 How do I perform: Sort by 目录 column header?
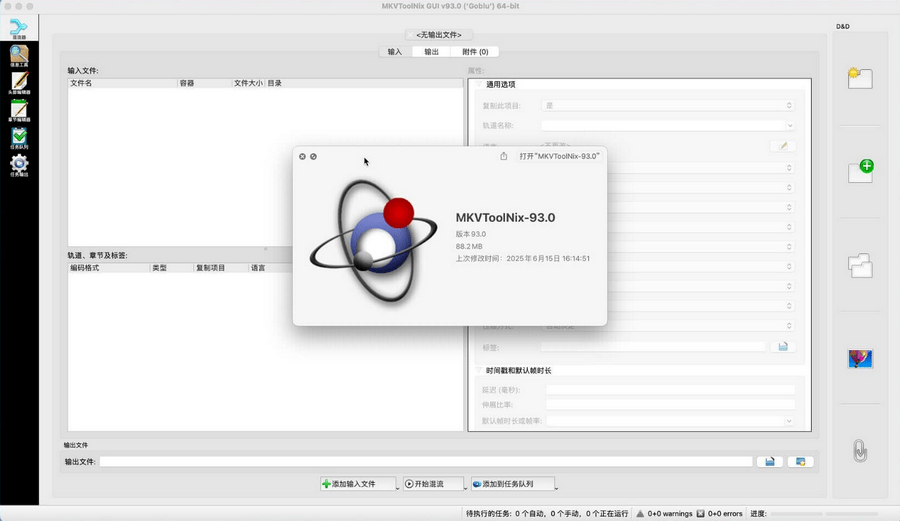364,83
